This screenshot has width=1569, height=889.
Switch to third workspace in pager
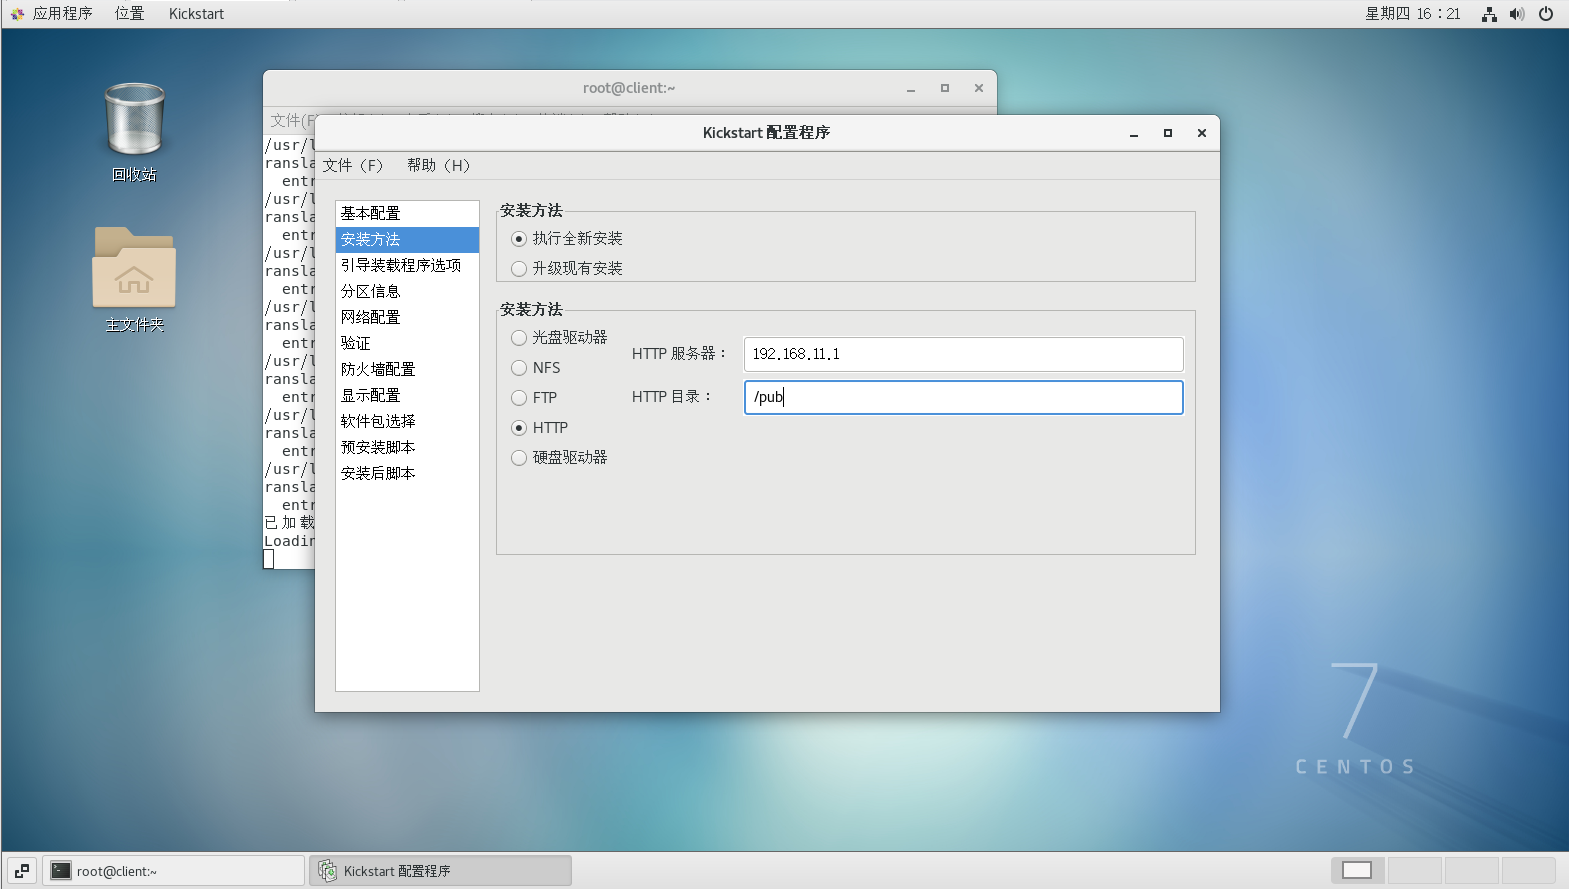1471,870
